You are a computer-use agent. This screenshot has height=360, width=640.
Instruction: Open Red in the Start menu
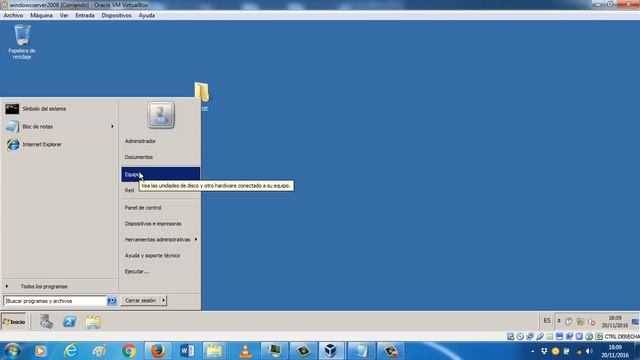pyautogui.click(x=129, y=190)
